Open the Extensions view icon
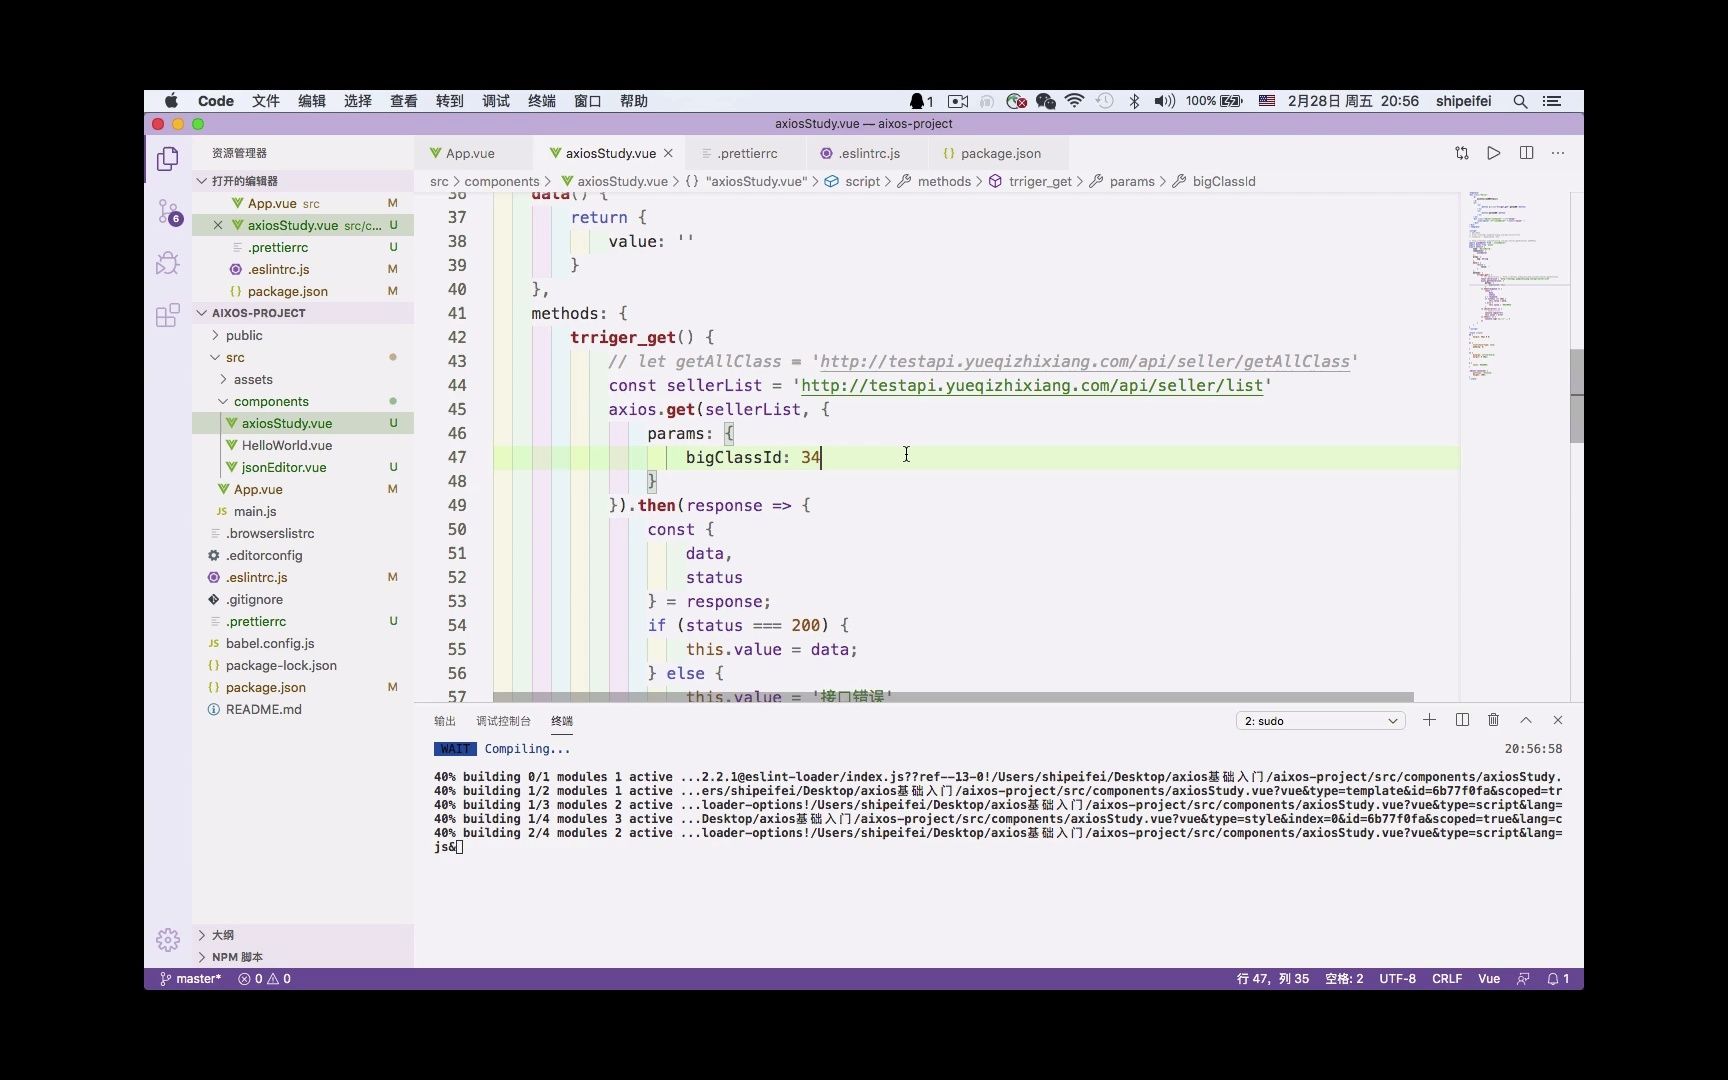Image resolution: width=1728 pixels, height=1080 pixels. [168, 316]
